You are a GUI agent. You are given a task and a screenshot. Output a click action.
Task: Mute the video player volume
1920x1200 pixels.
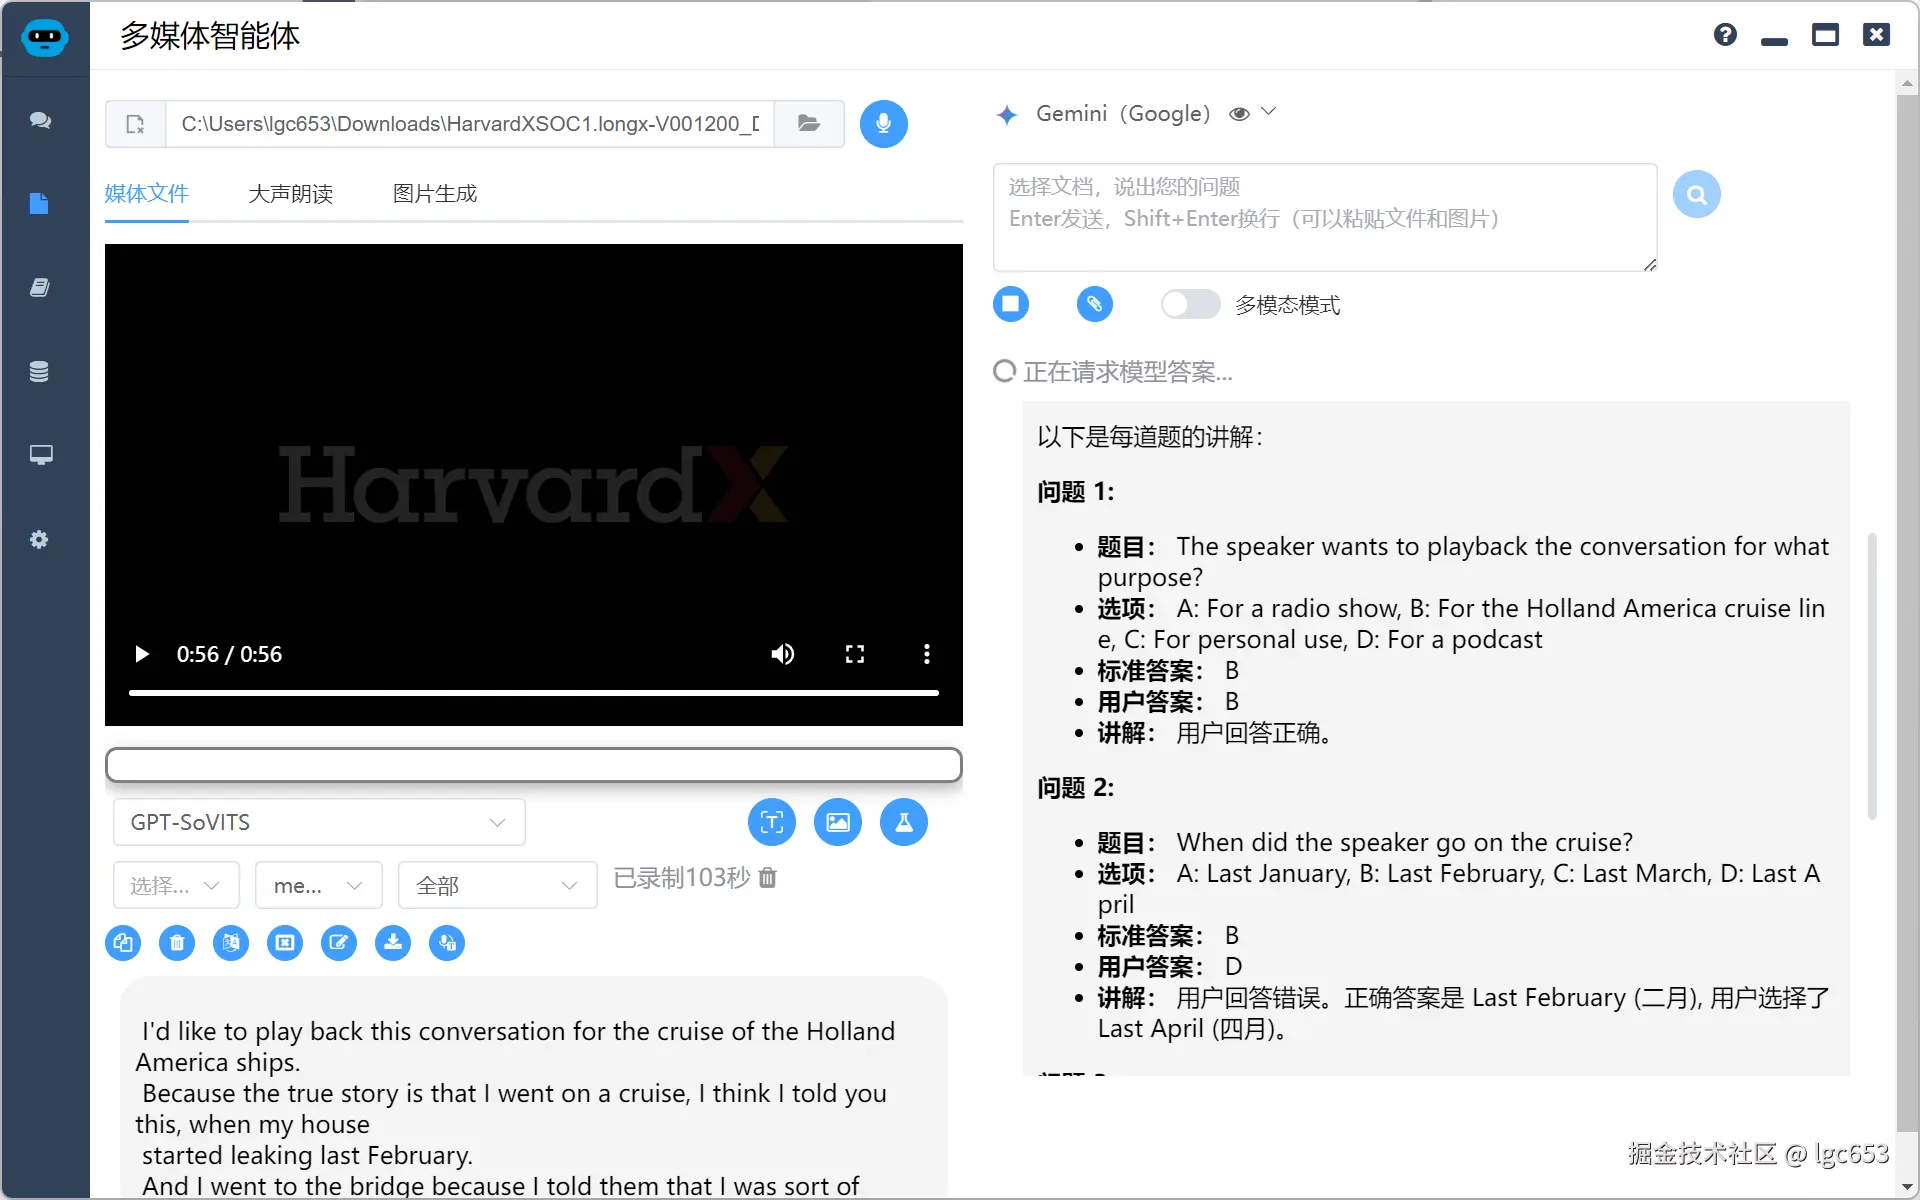tap(782, 654)
